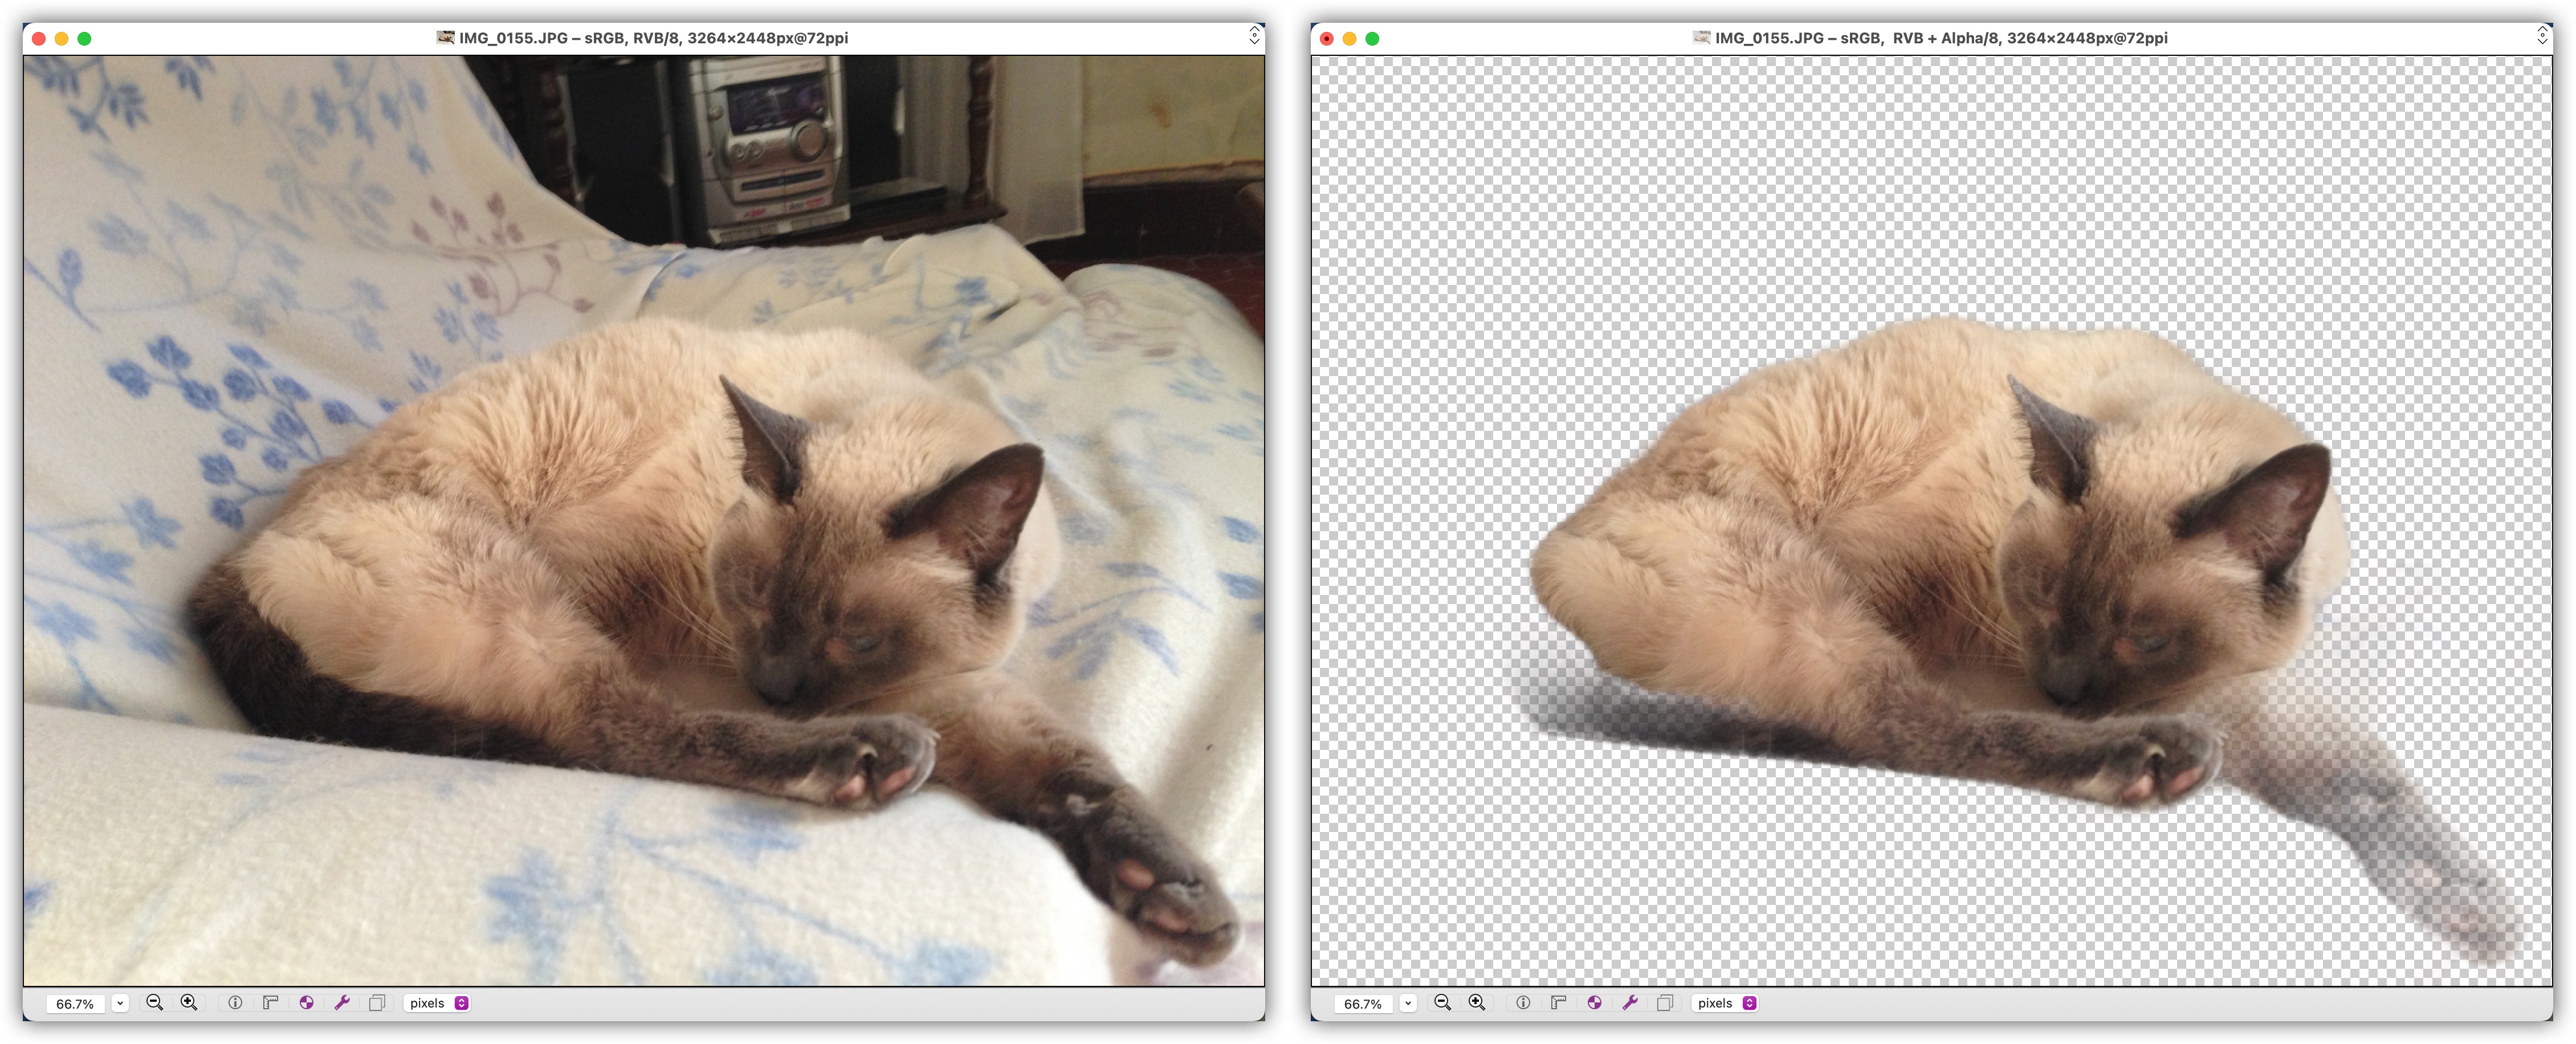
Task: Open image info in the RVB + Alpha/8 window
Action: [1523, 1002]
